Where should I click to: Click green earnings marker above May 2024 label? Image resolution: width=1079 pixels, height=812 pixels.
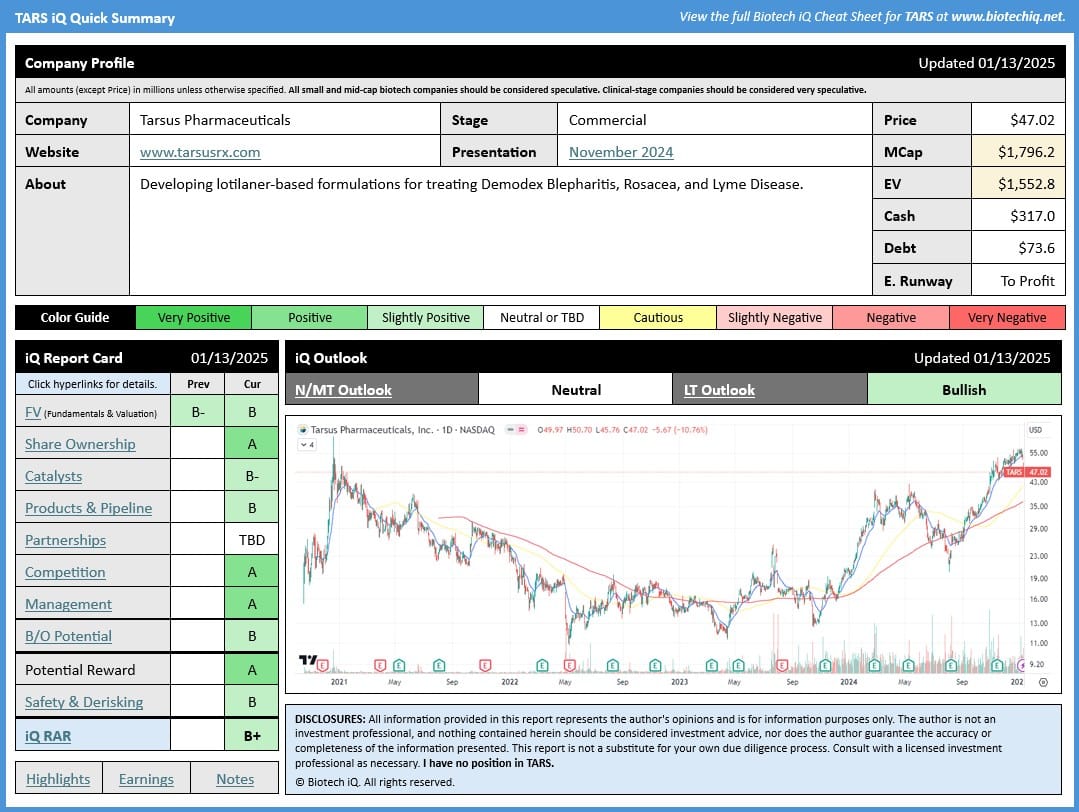pyautogui.click(x=908, y=665)
